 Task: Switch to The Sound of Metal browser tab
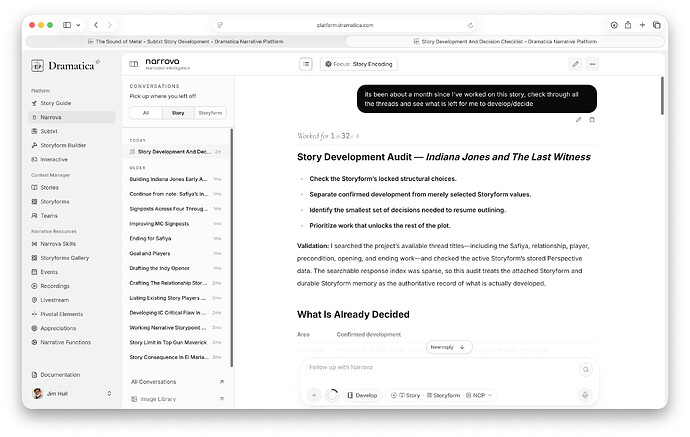tap(185, 41)
